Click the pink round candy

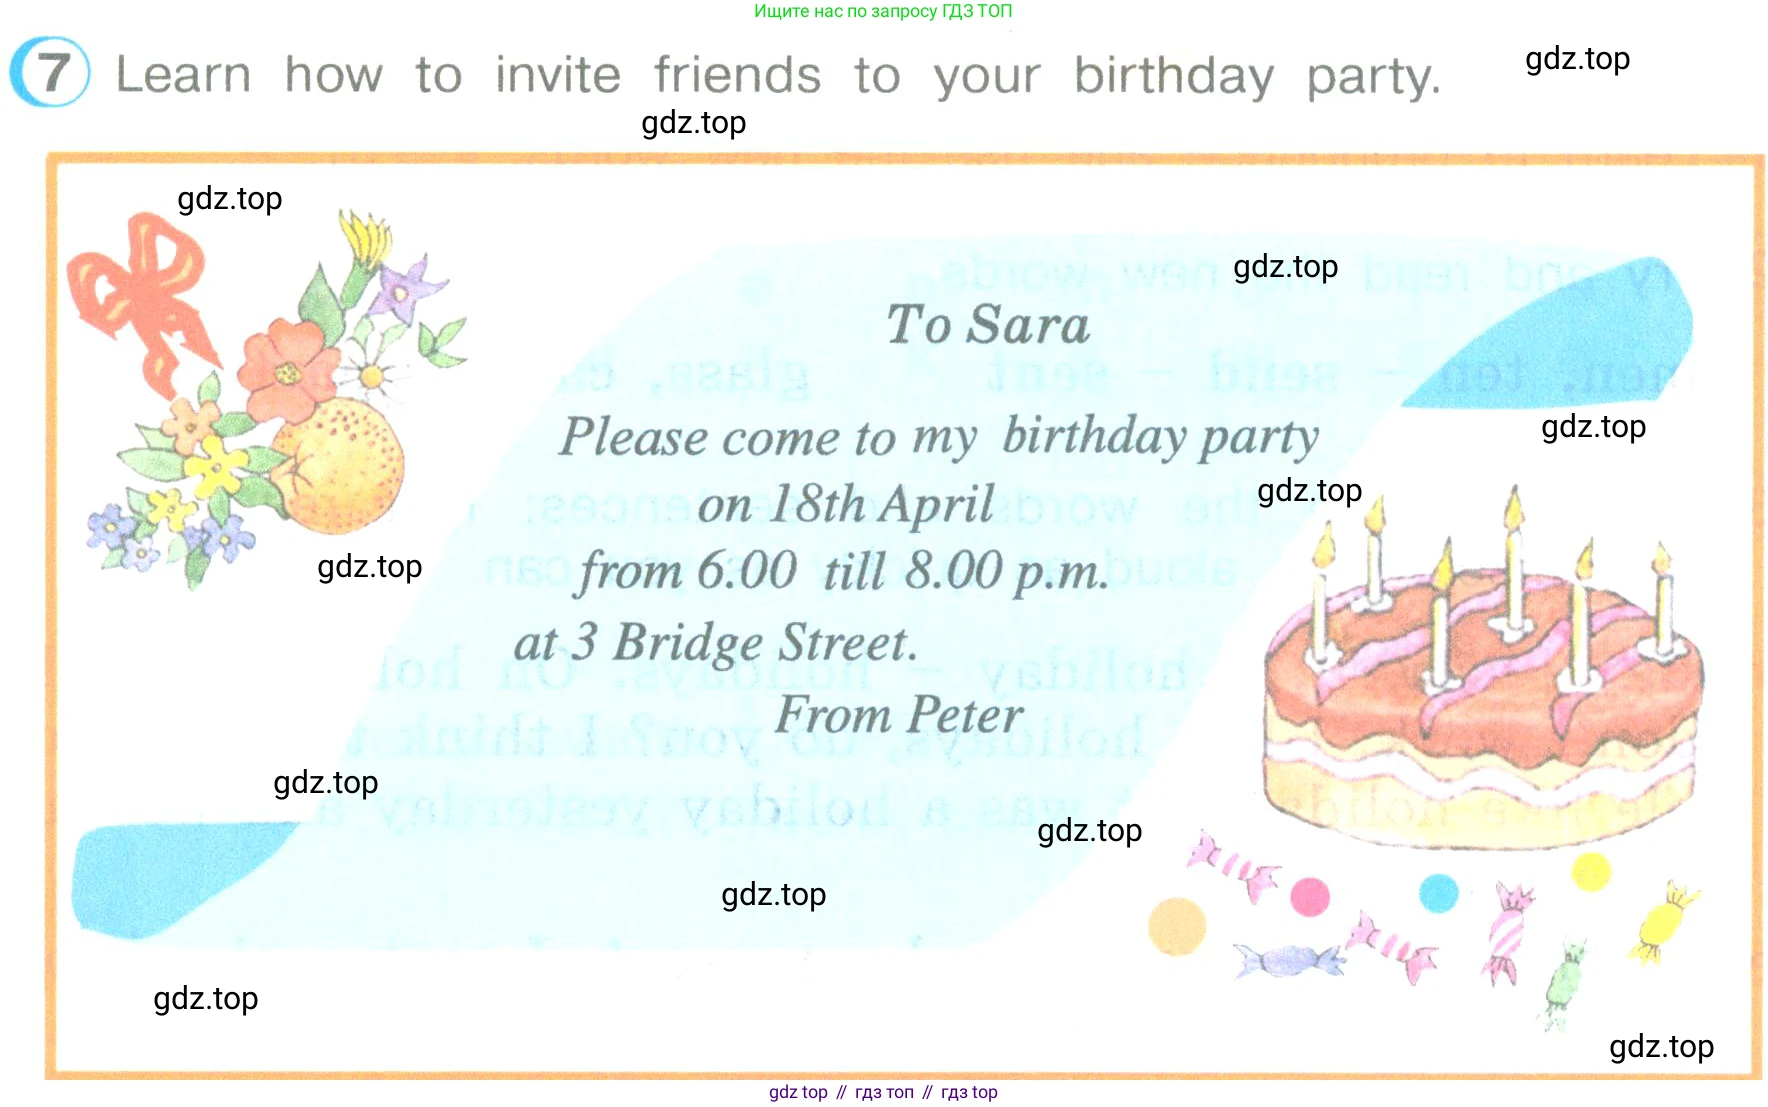[x=1309, y=897]
